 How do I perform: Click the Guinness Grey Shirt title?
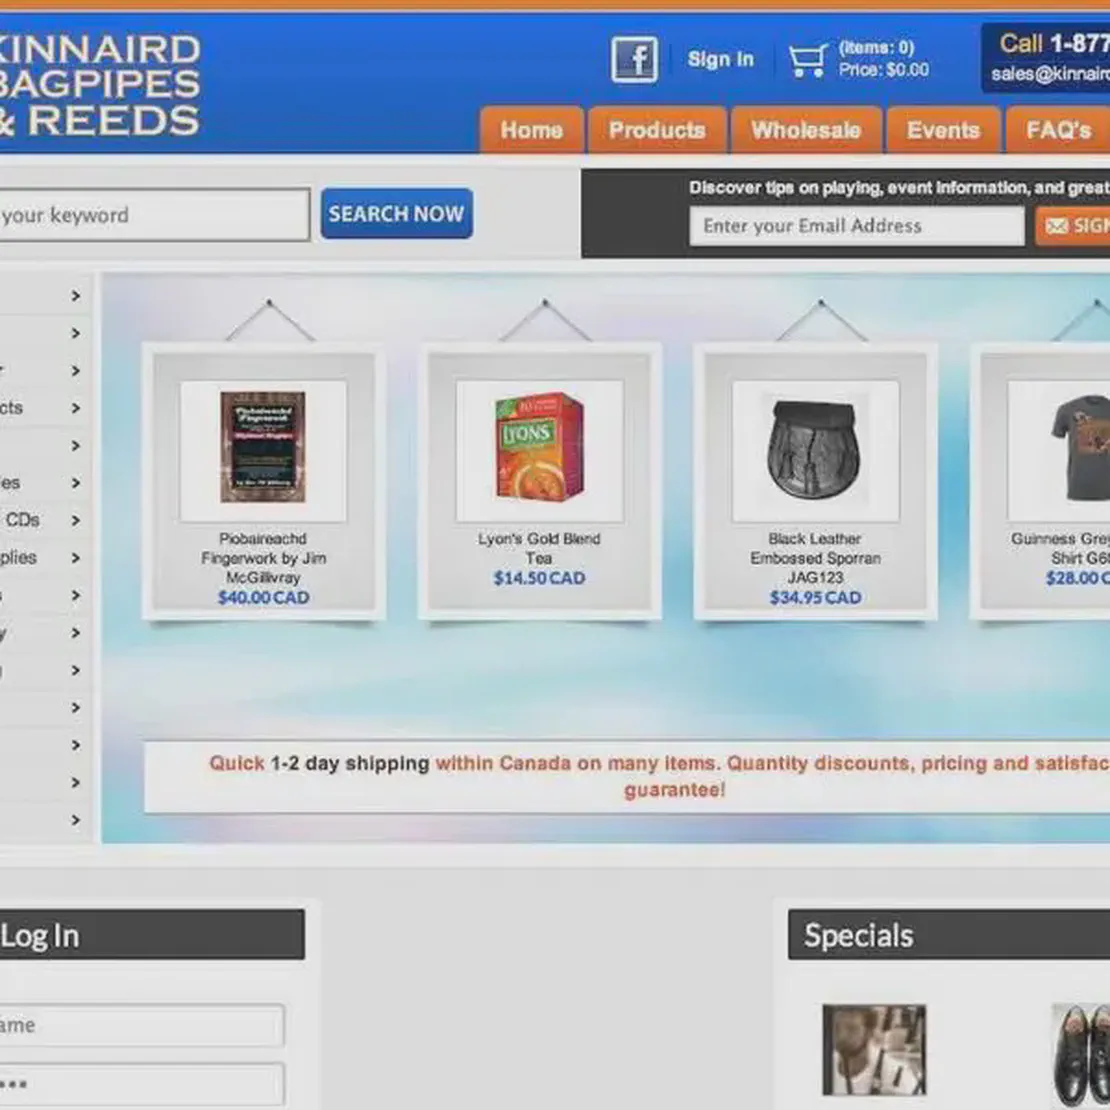coord(1060,548)
